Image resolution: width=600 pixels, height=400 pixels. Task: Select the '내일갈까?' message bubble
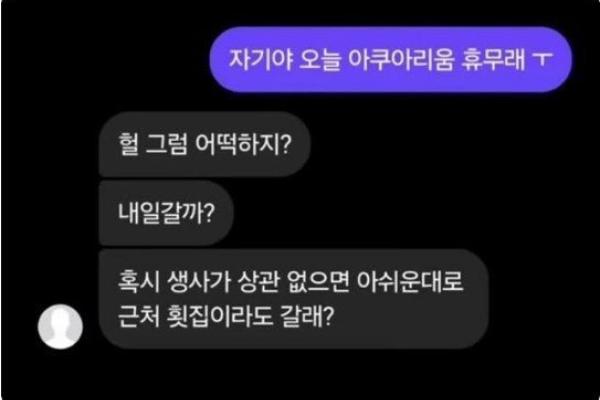[x=166, y=213]
